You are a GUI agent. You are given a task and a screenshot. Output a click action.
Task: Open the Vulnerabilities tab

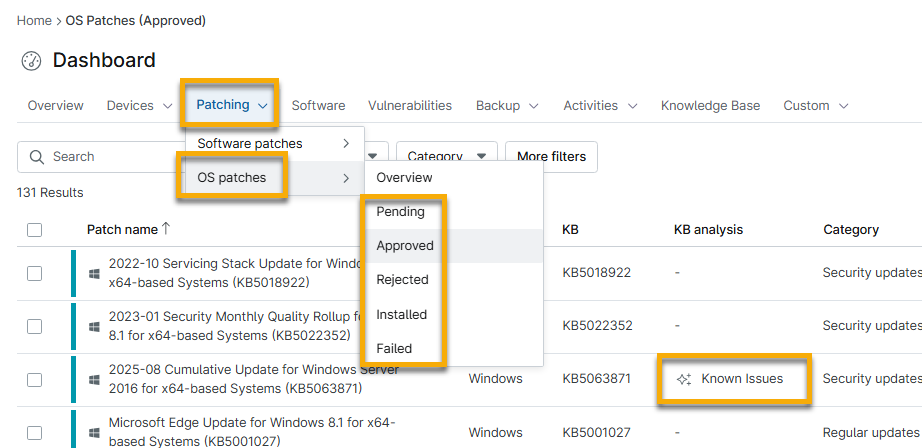pyautogui.click(x=410, y=106)
